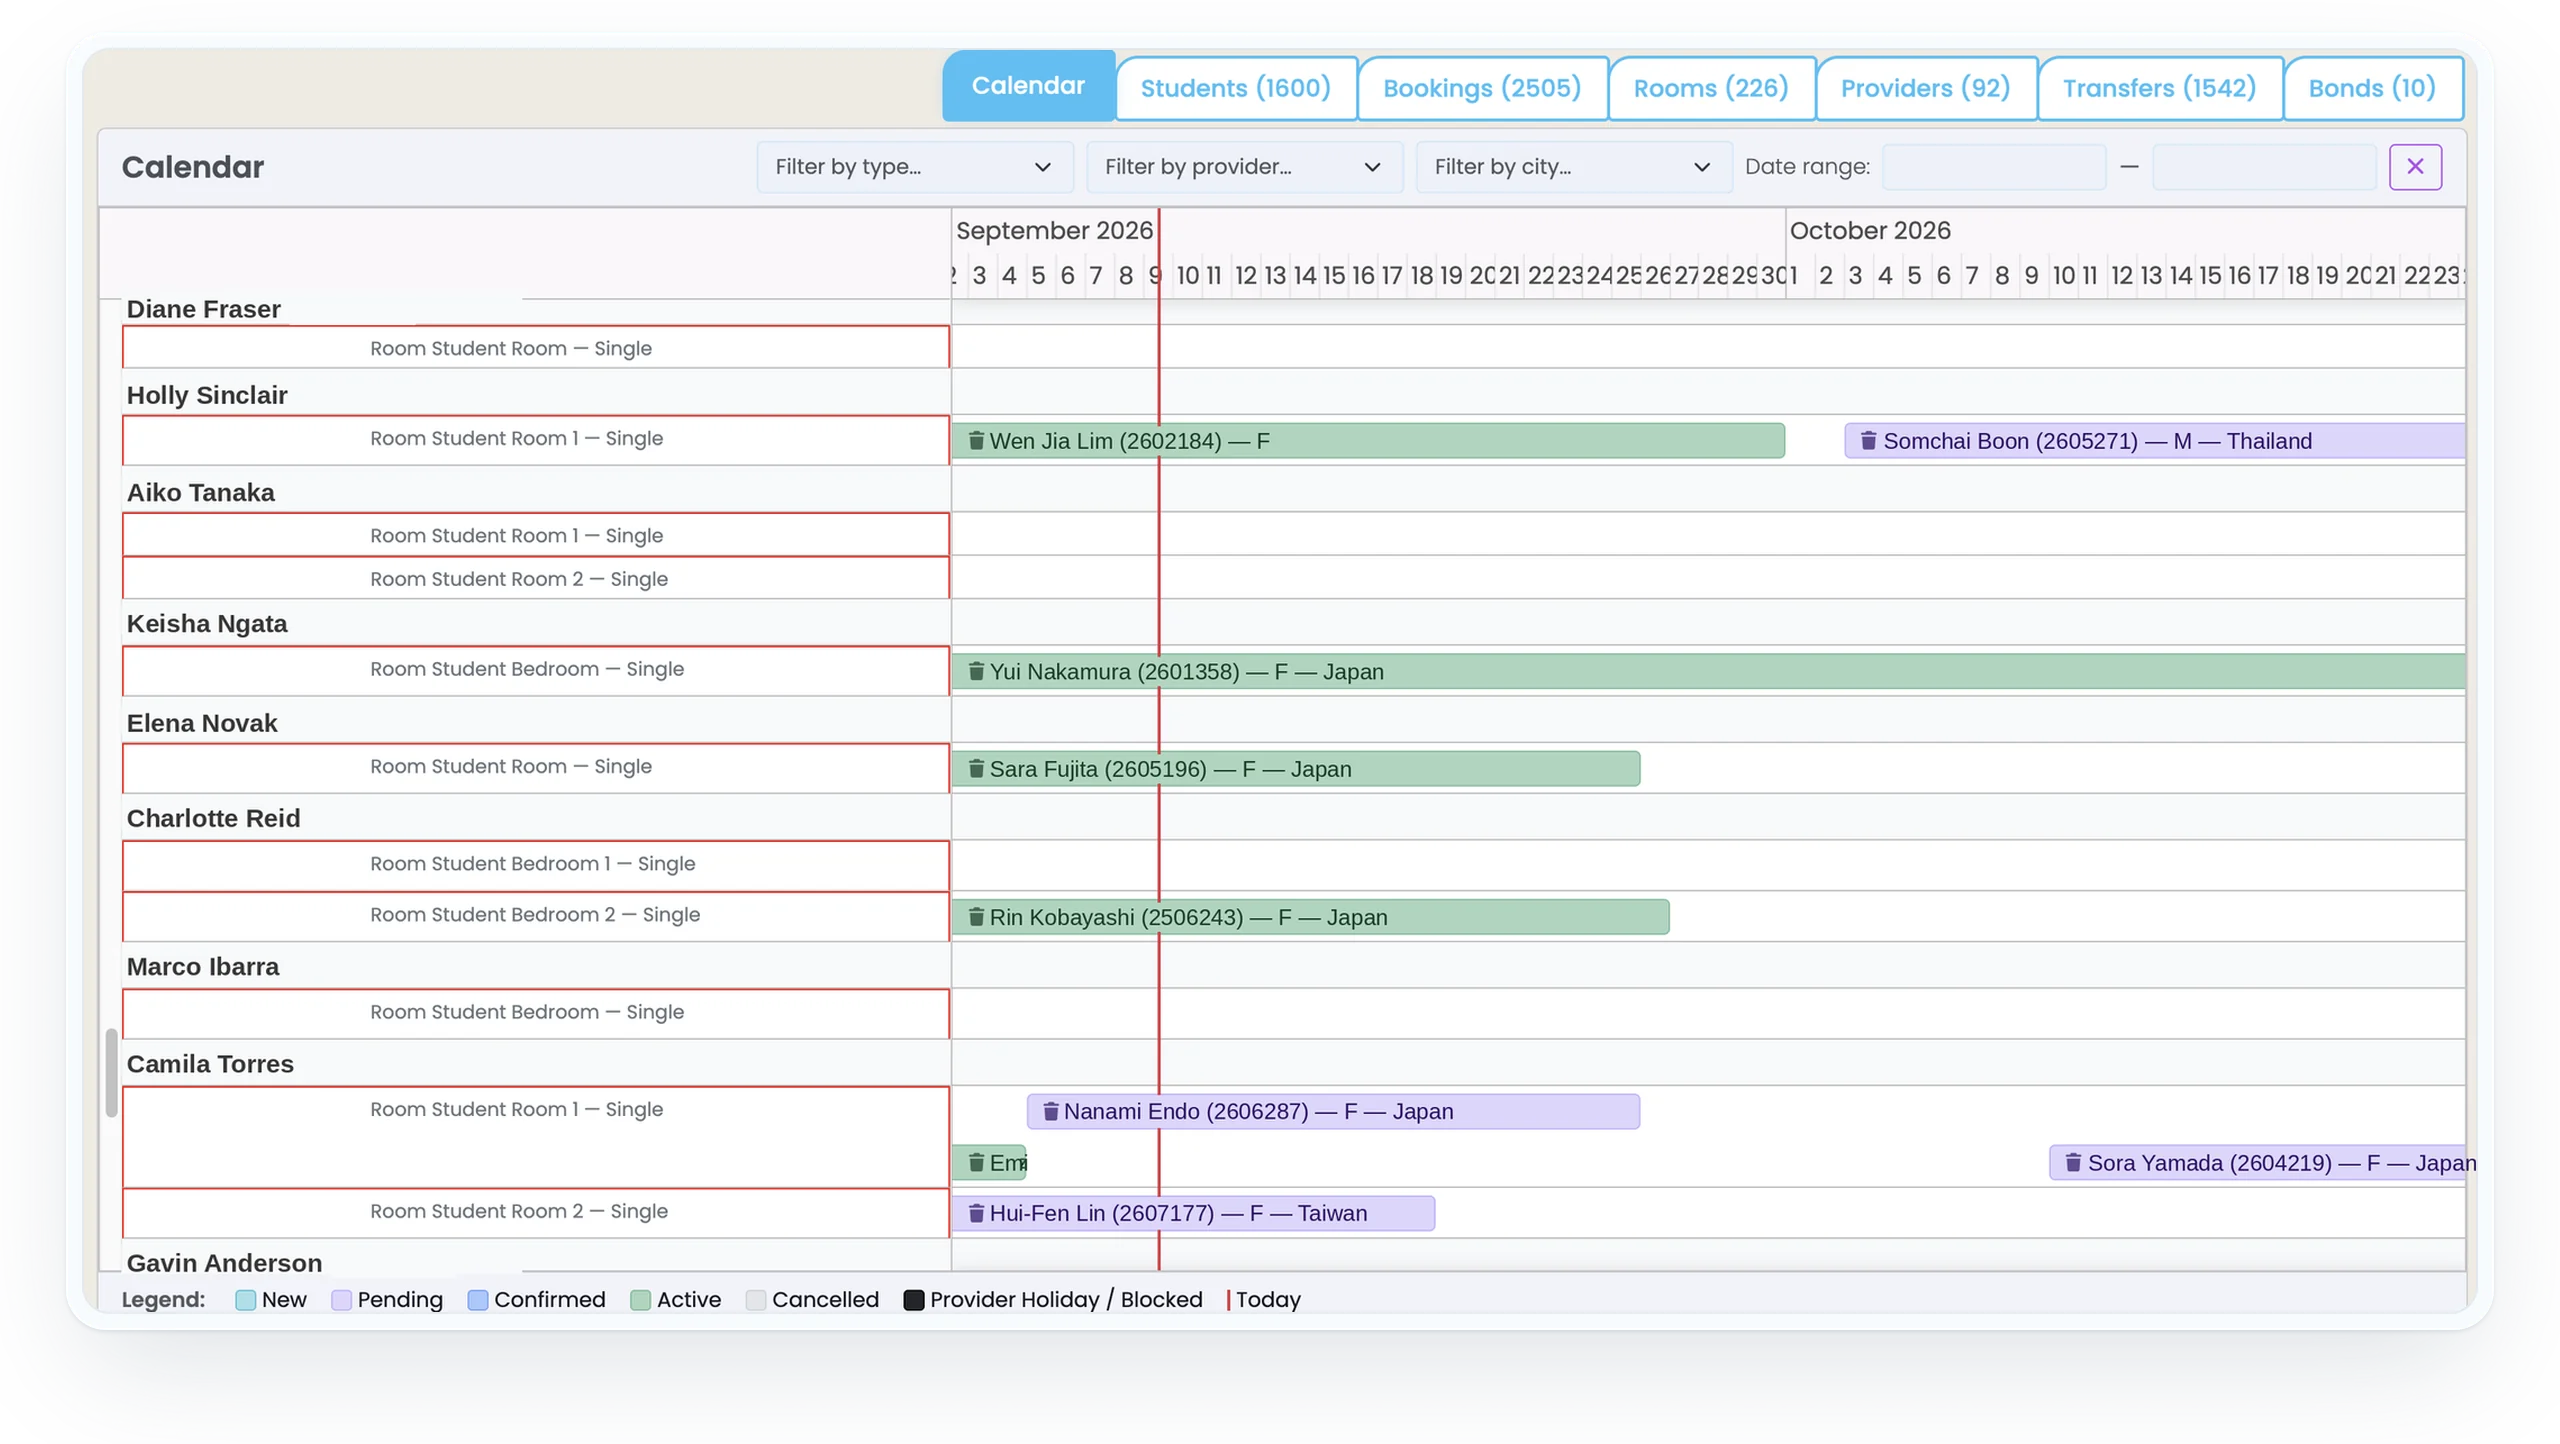Click trash icon on Somchai Boon booking
2560x1444 pixels.
(x=1867, y=441)
